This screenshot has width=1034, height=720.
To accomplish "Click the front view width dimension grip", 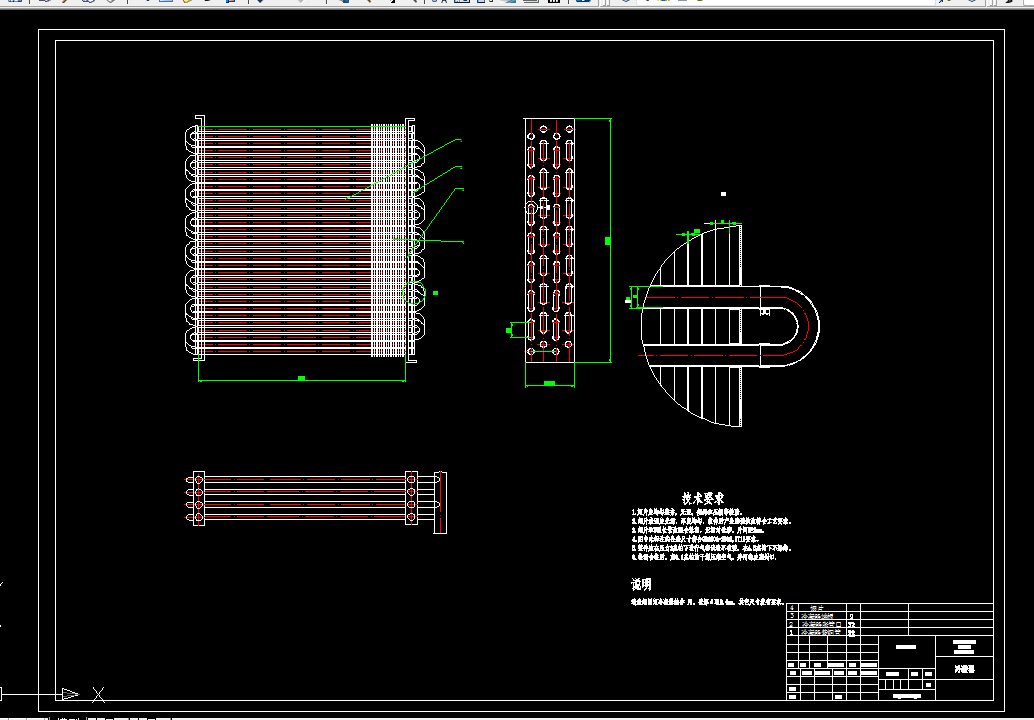I will tap(301, 378).
